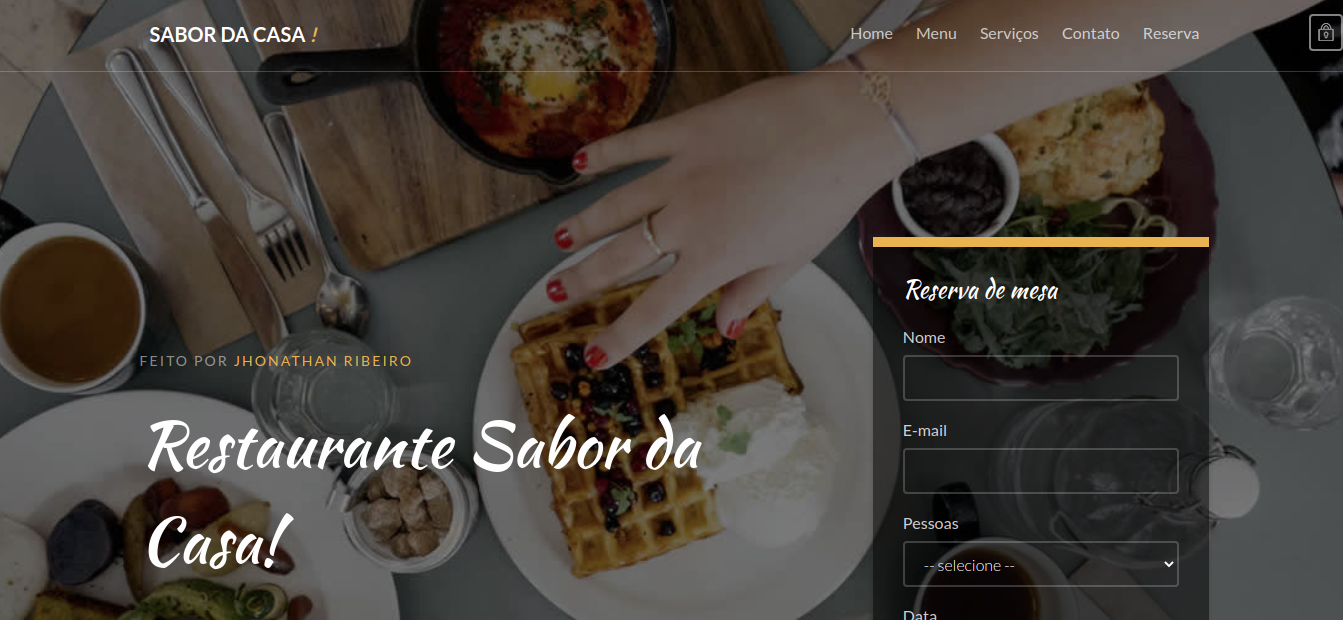Click the yellow bar atop the reservation form
Viewport: 1343px width, 620px height.
pyautogui.click(x=1041, y=242)
